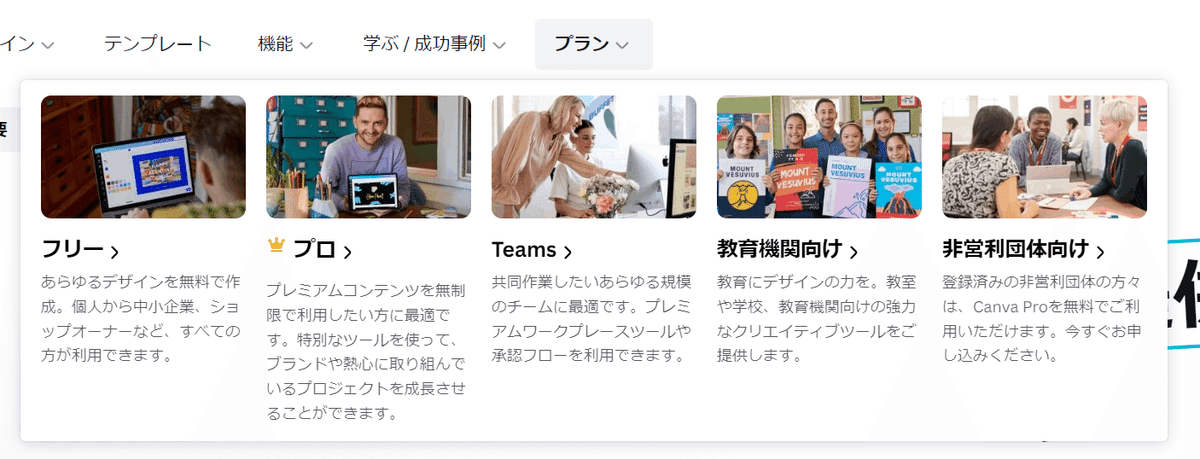This screenshot has width=1200, height=459.
Task: Collapse the プラン dropdown menu
Action: 593,44
